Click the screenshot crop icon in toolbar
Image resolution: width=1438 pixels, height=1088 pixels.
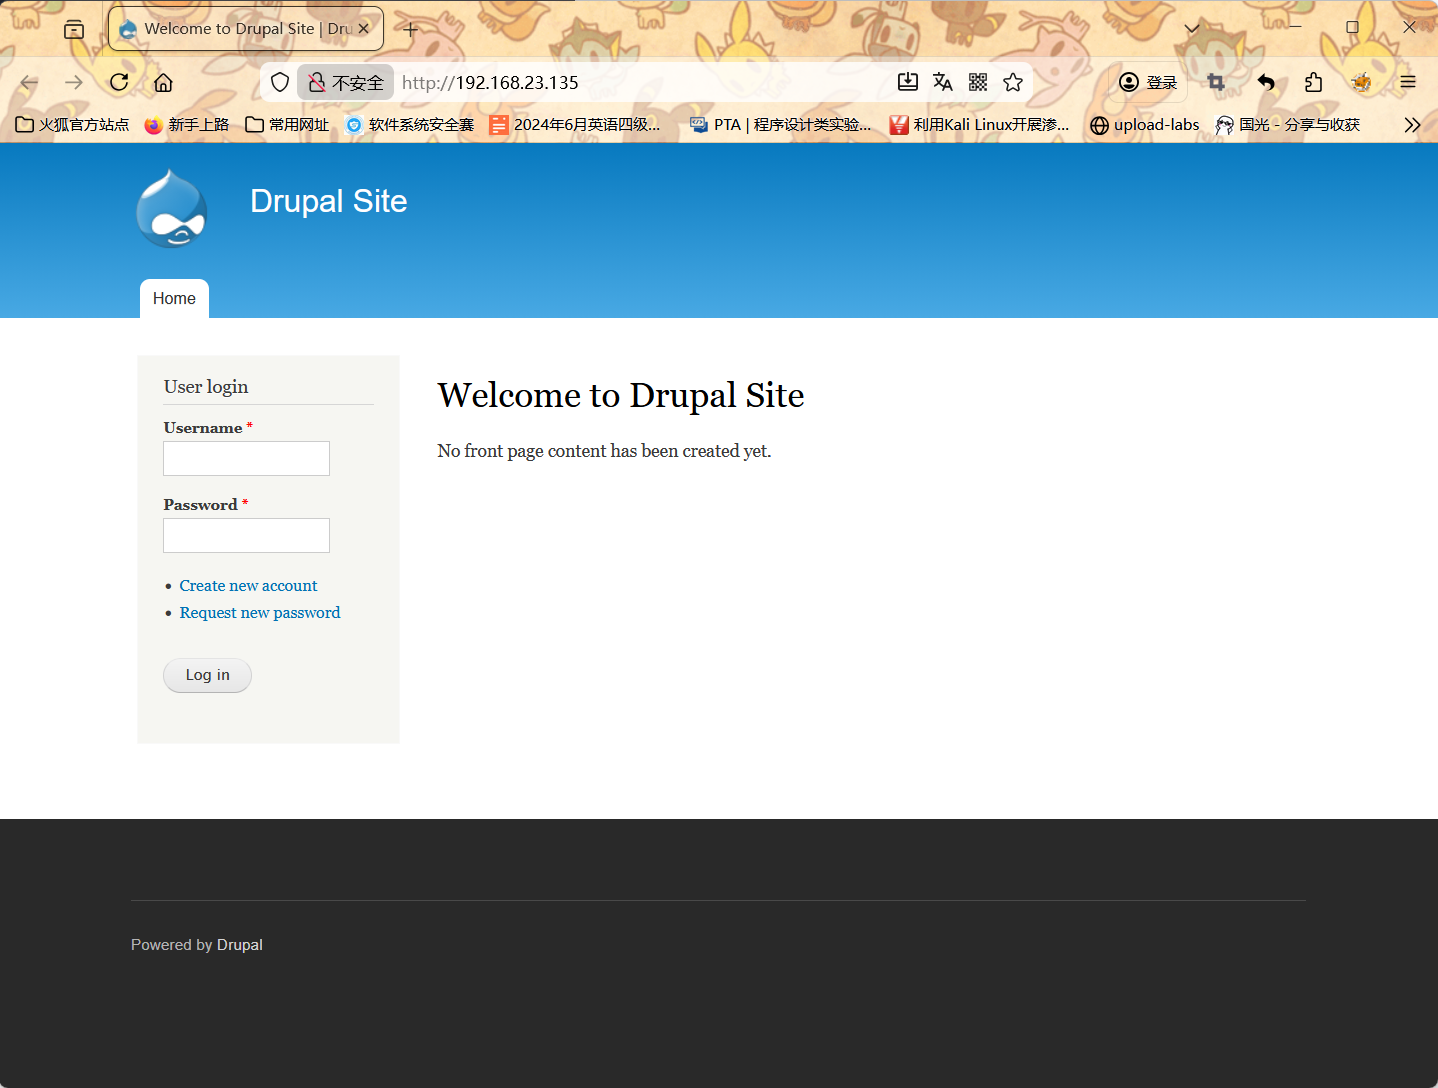point(1216,82)
